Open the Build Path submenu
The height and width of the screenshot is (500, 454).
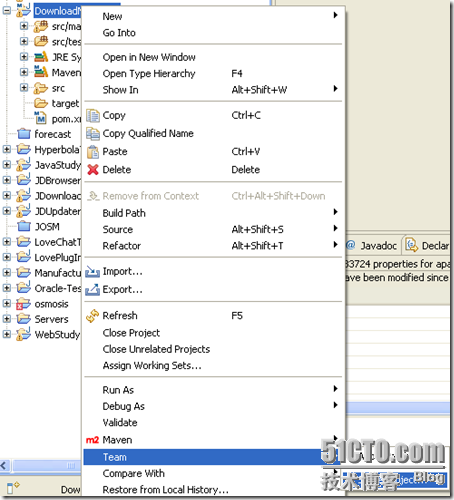(213, 213)
